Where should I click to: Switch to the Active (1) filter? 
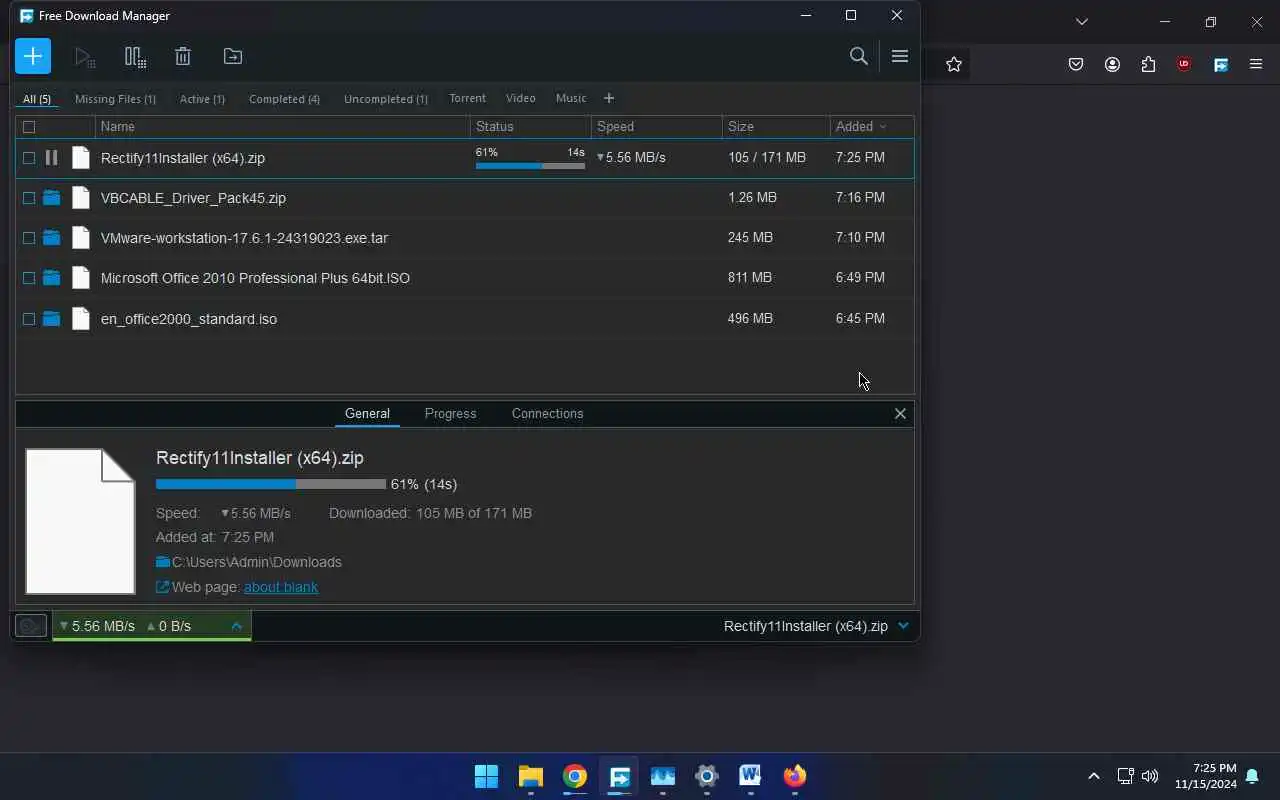tap(202, 99)
